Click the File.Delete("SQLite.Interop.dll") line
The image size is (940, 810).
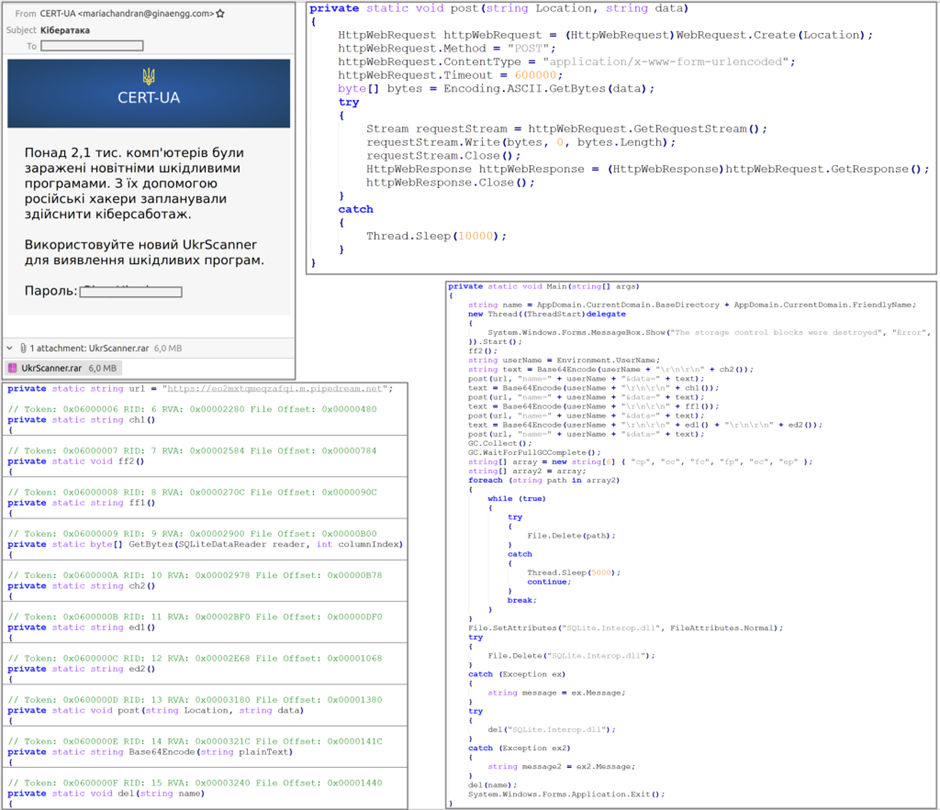tap(571, 655)
